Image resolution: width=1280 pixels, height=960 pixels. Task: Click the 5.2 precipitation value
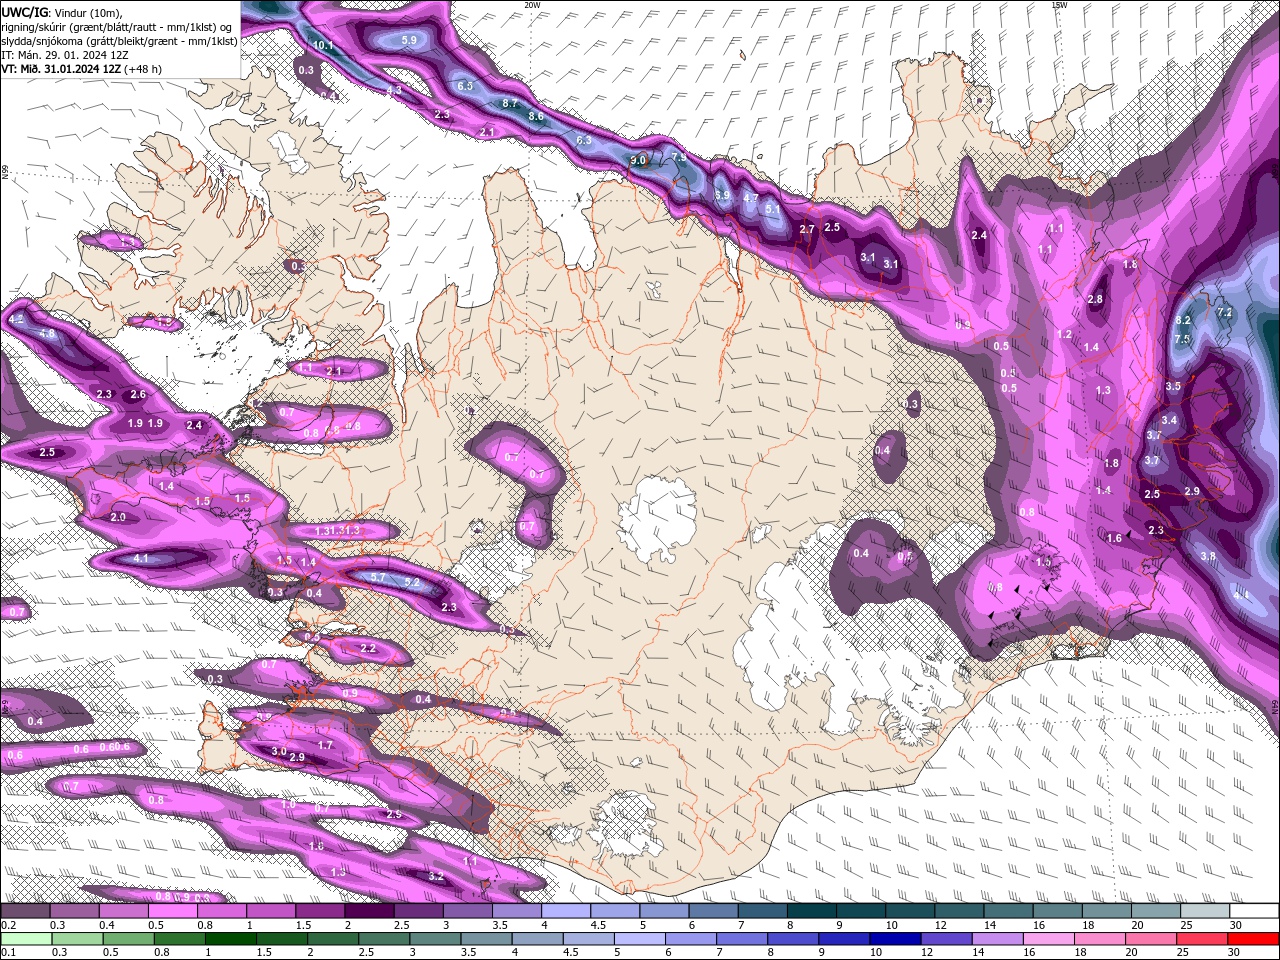coord(411,581)
